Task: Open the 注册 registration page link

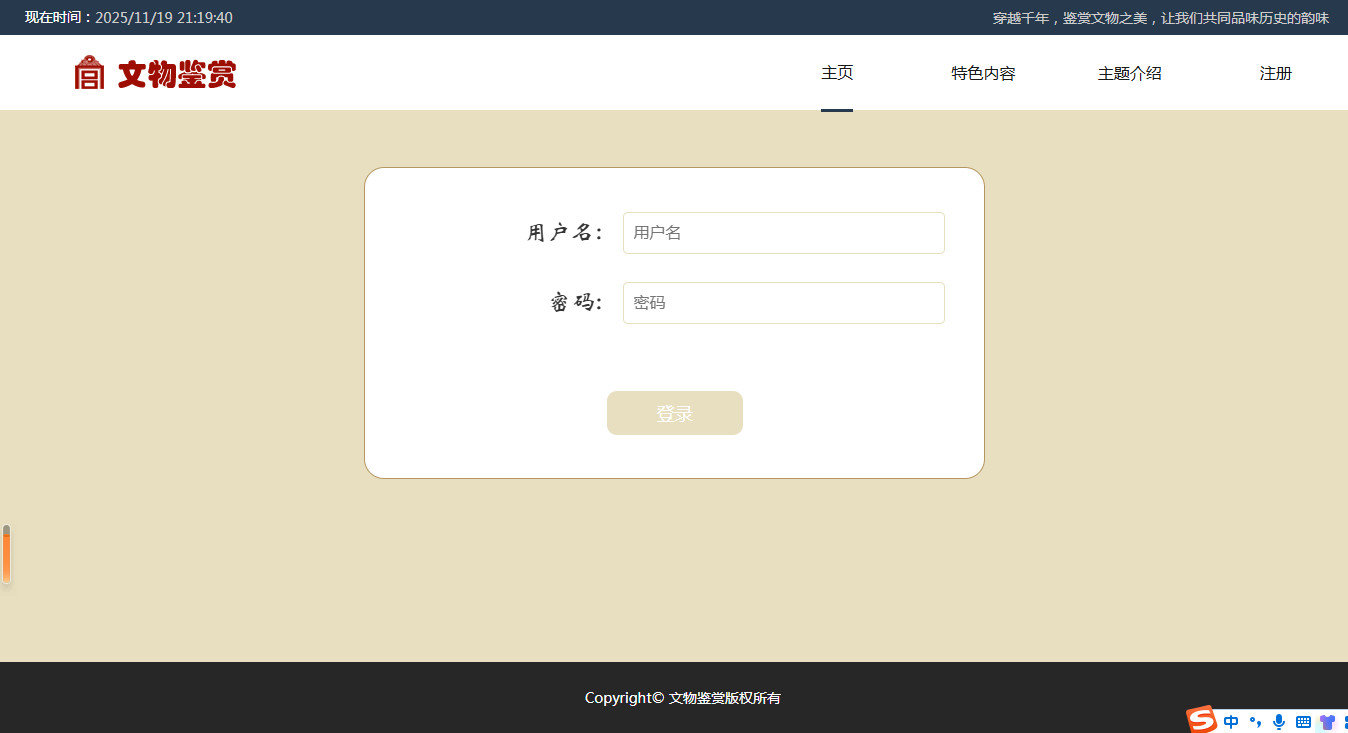Action: [x=1275, y=73]
